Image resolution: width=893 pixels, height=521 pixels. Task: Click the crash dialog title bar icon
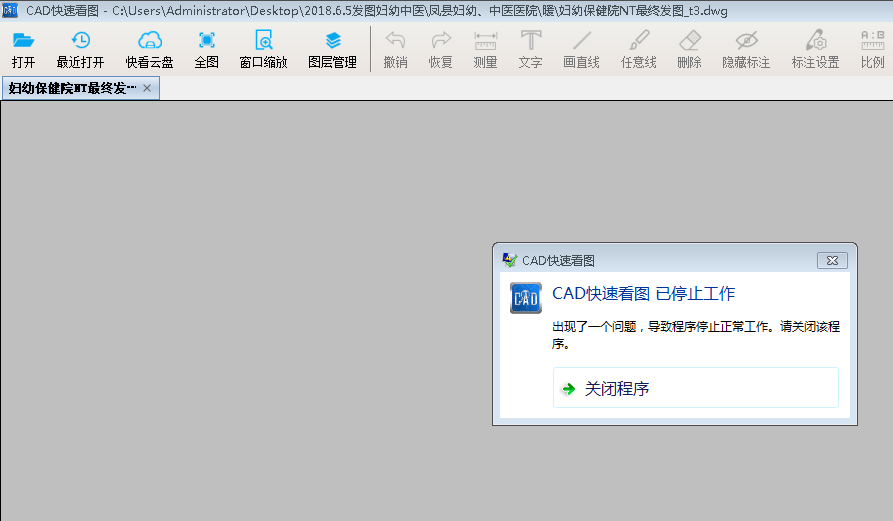point(510,260)
